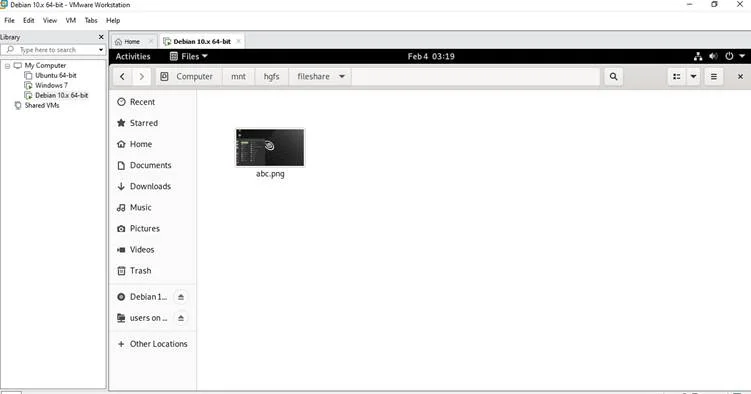
Task: Toggle list/grid view icon
Action: pyautogui.click(x=677, y=77)
